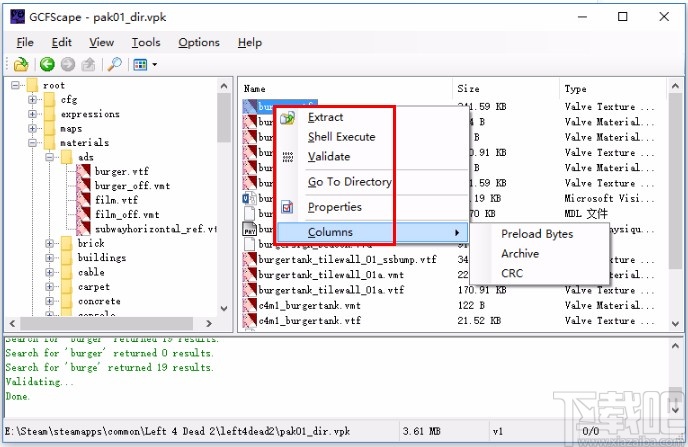Screen dimensions: 688x447
Task: Open the Edit menu
Action: [61, 43]
